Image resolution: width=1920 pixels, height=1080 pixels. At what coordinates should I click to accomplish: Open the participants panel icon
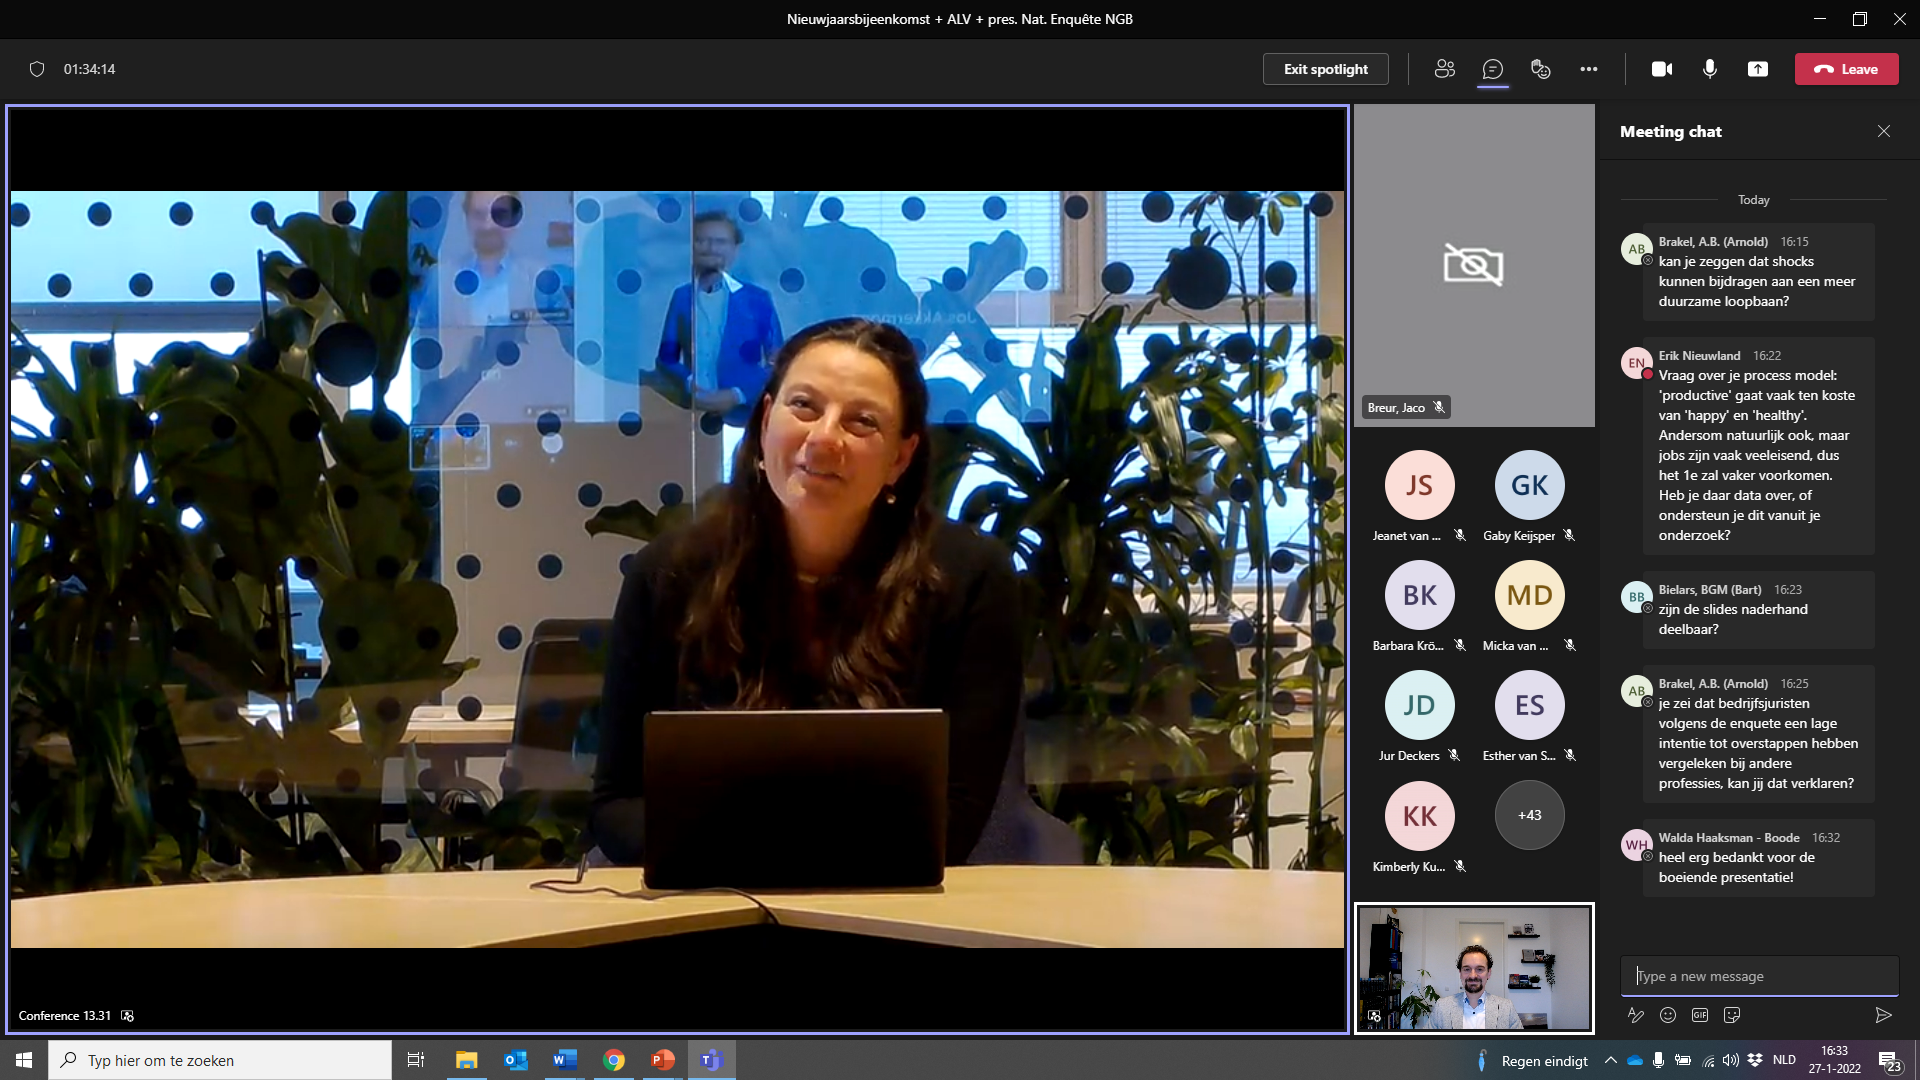tap(1444, 69)
